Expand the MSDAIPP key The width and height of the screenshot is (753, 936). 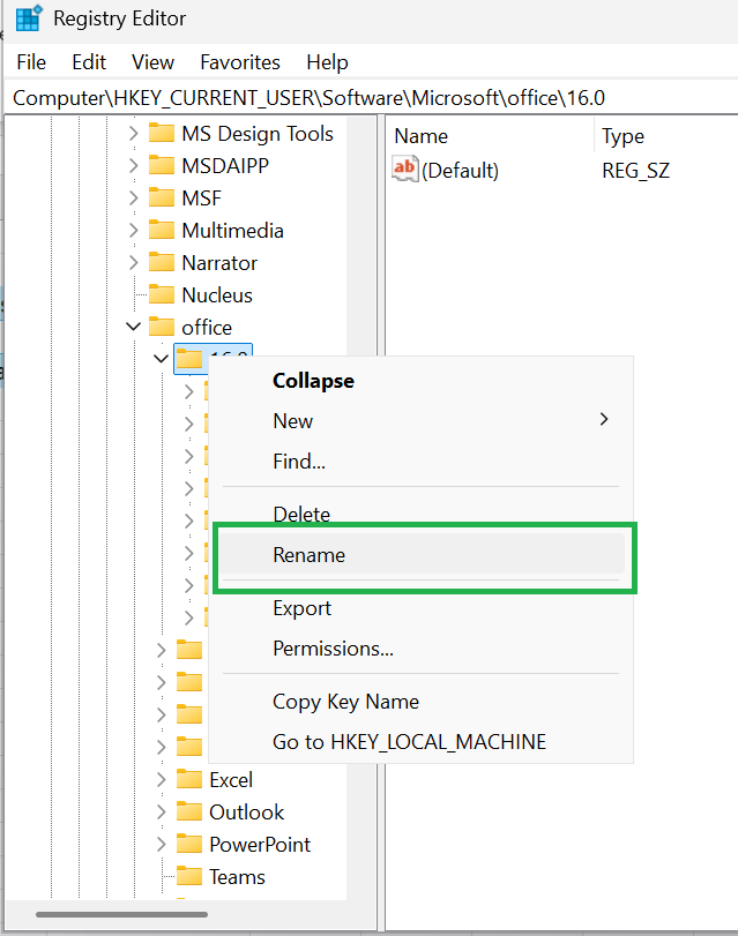pyautogui.click(x=134, y=165)
